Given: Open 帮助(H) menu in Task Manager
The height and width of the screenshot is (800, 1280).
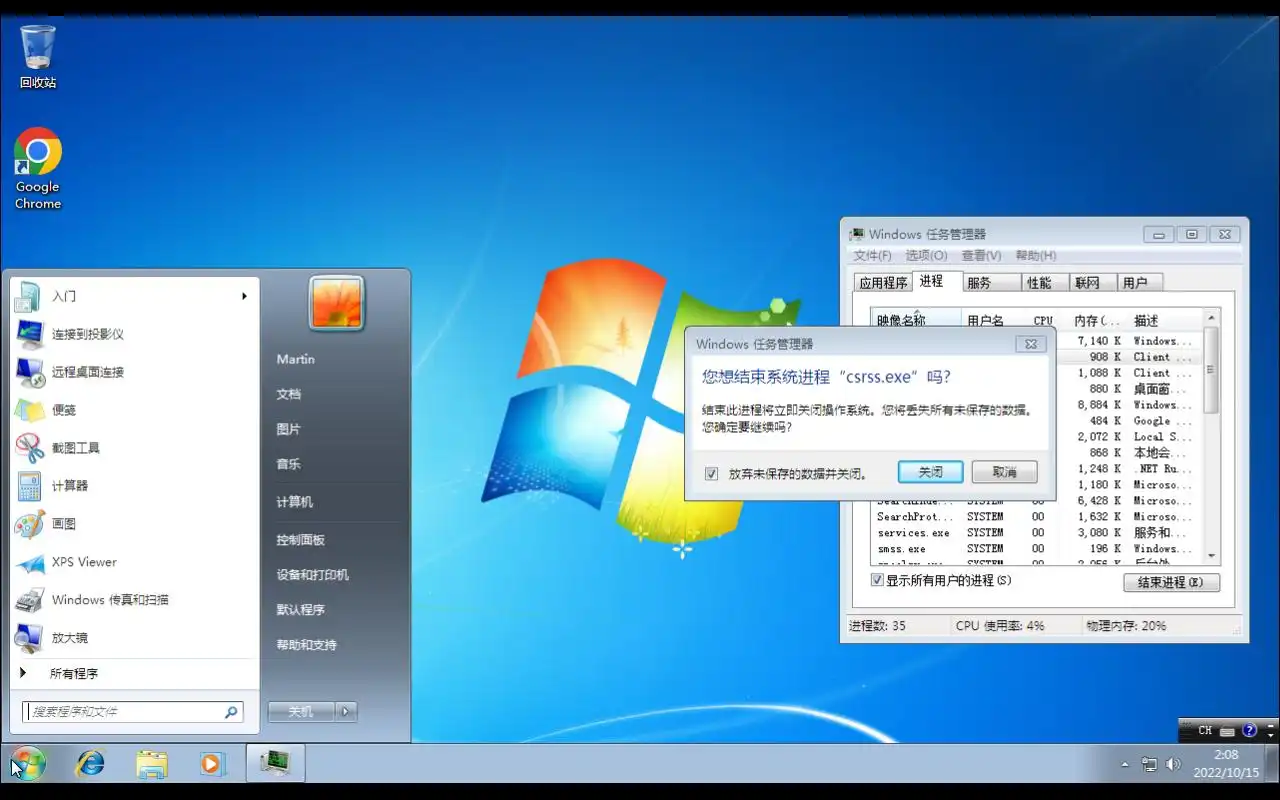Looking at the screenshot, I should coord(1035,256).
